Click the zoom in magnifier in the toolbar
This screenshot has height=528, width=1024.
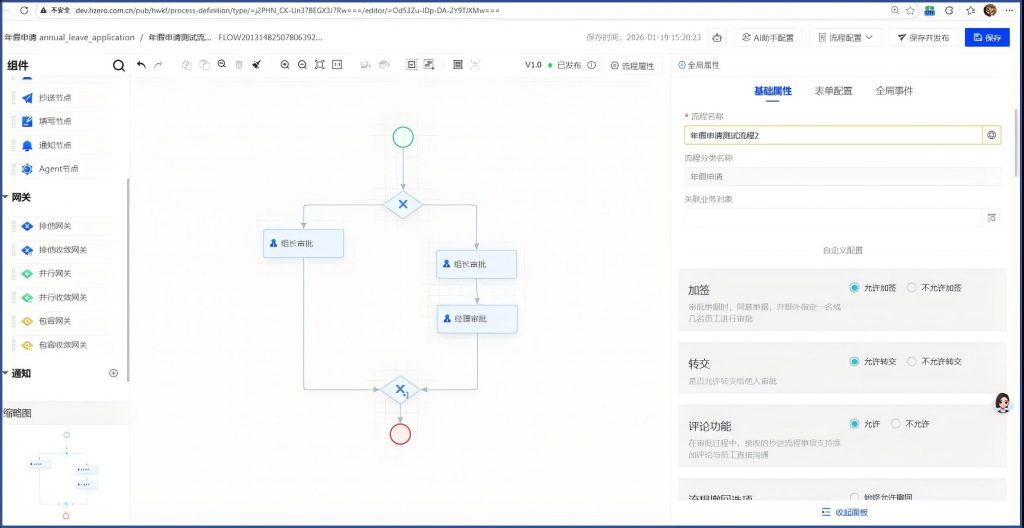285,65
